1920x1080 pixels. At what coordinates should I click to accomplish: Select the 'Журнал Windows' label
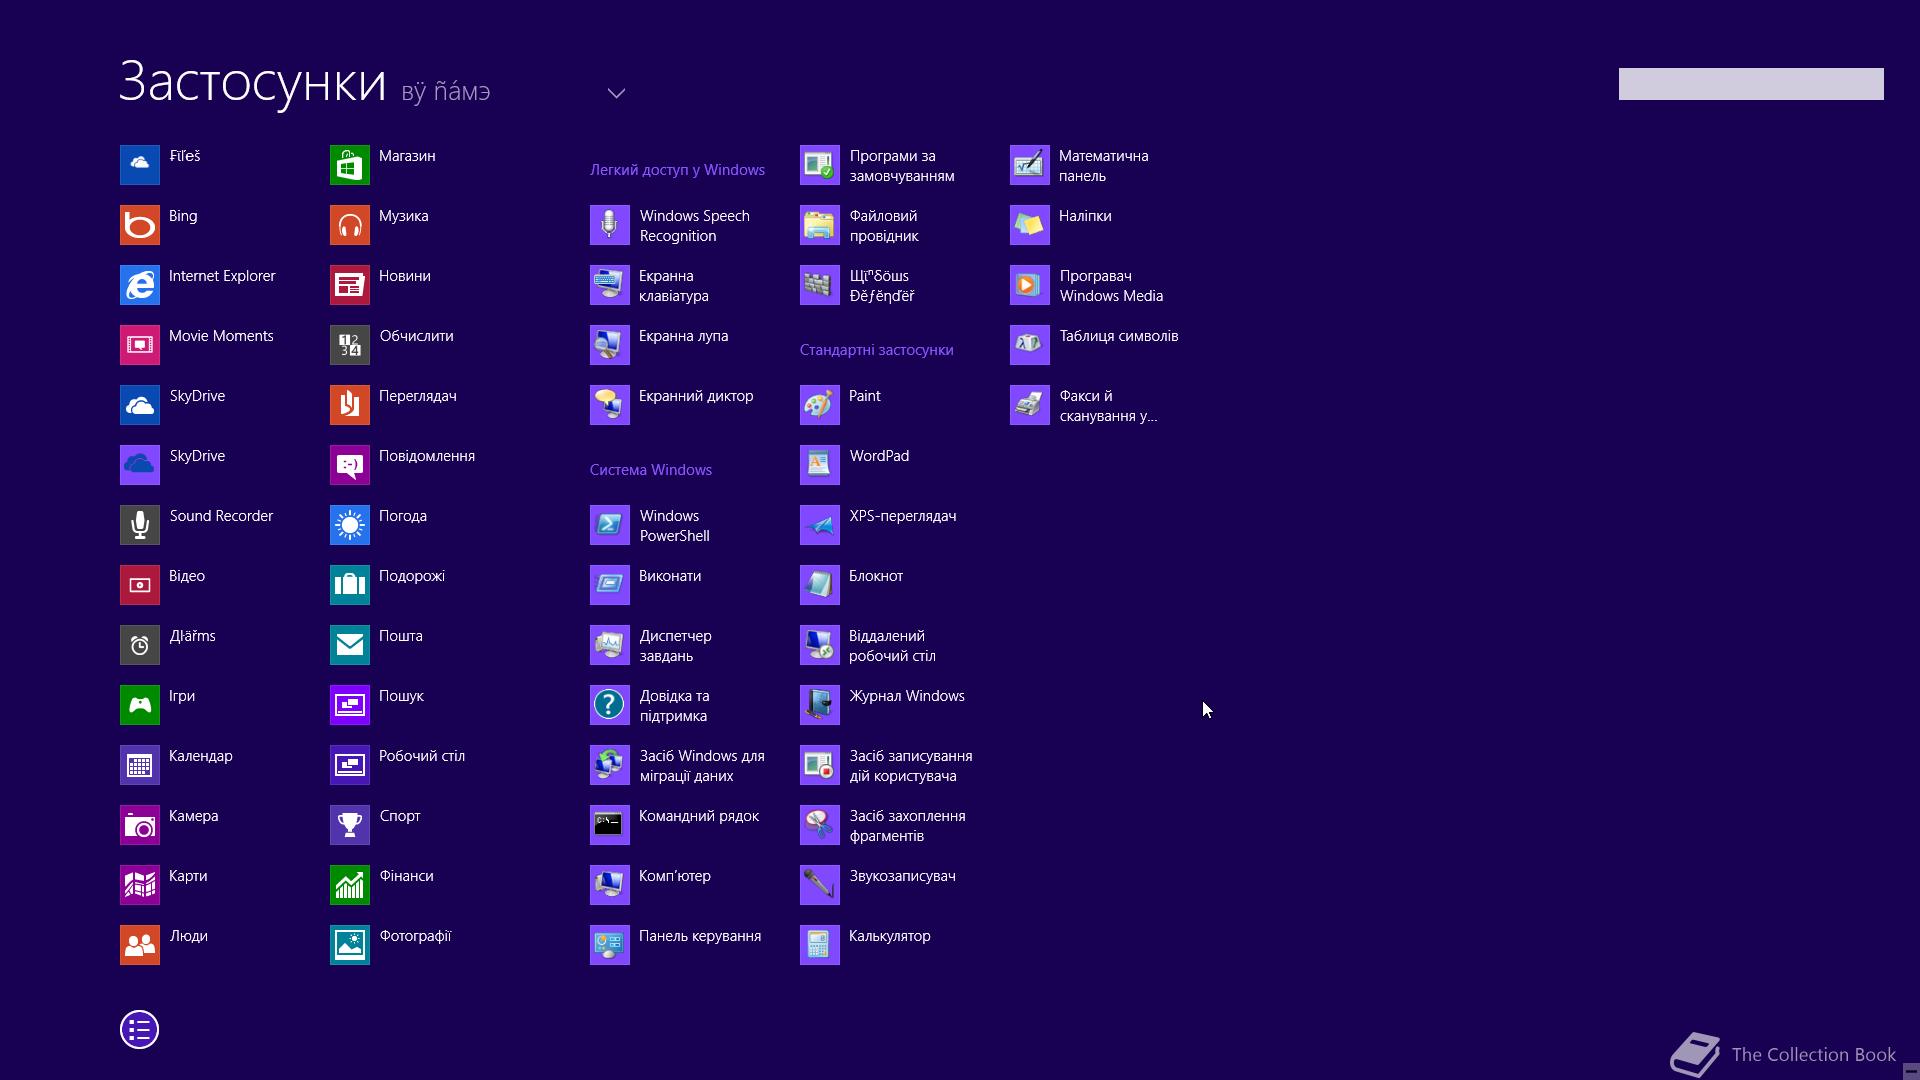click(x=907, y=696)
